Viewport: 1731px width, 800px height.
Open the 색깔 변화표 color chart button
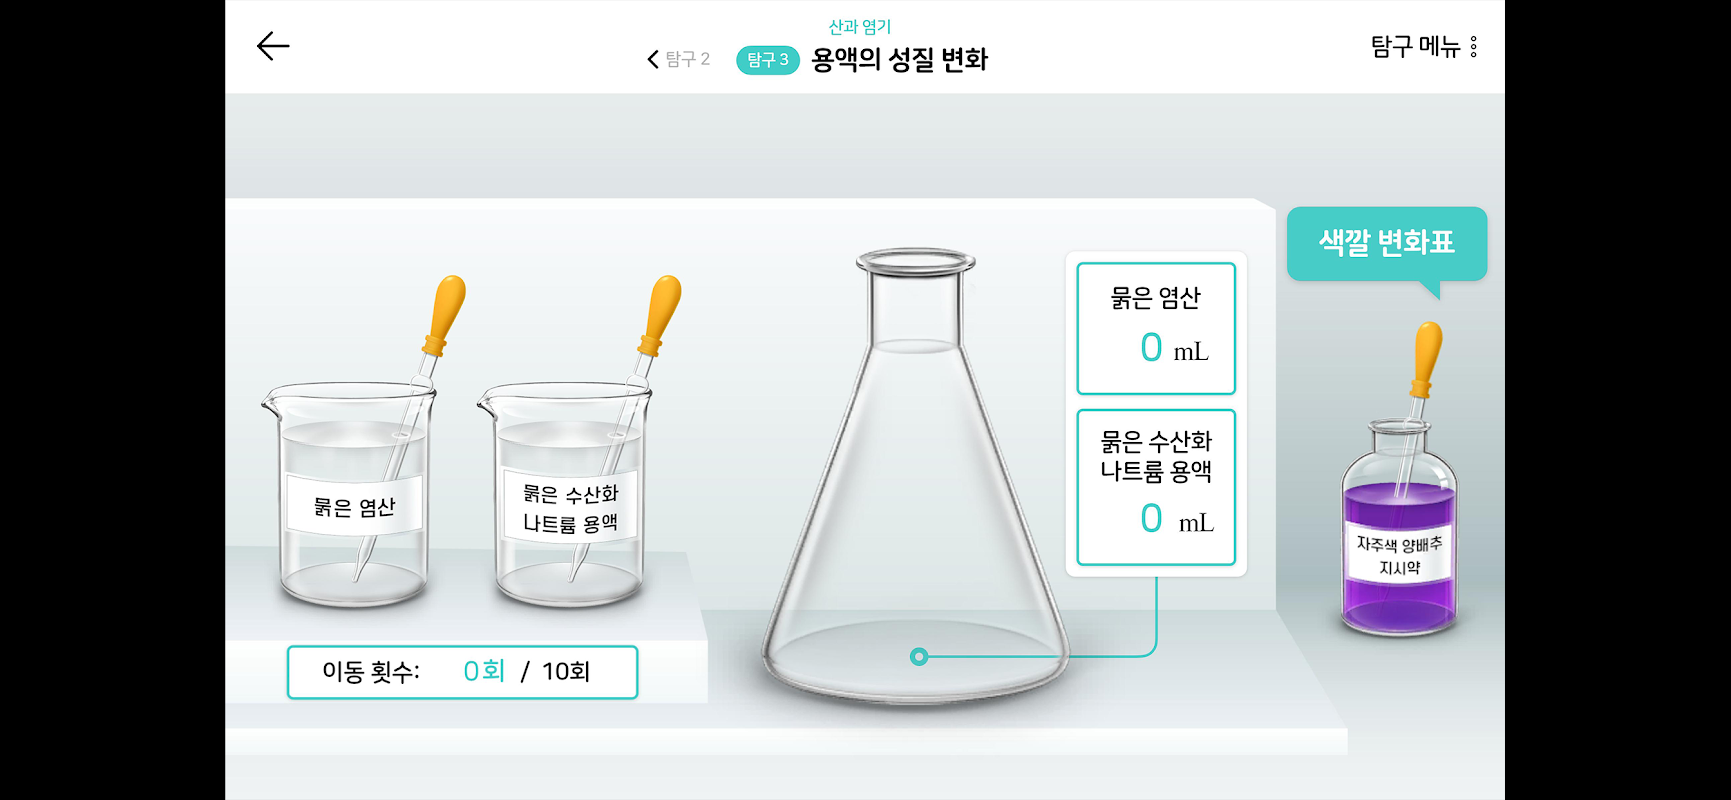pyautogui.click(x=1386, y=243)
